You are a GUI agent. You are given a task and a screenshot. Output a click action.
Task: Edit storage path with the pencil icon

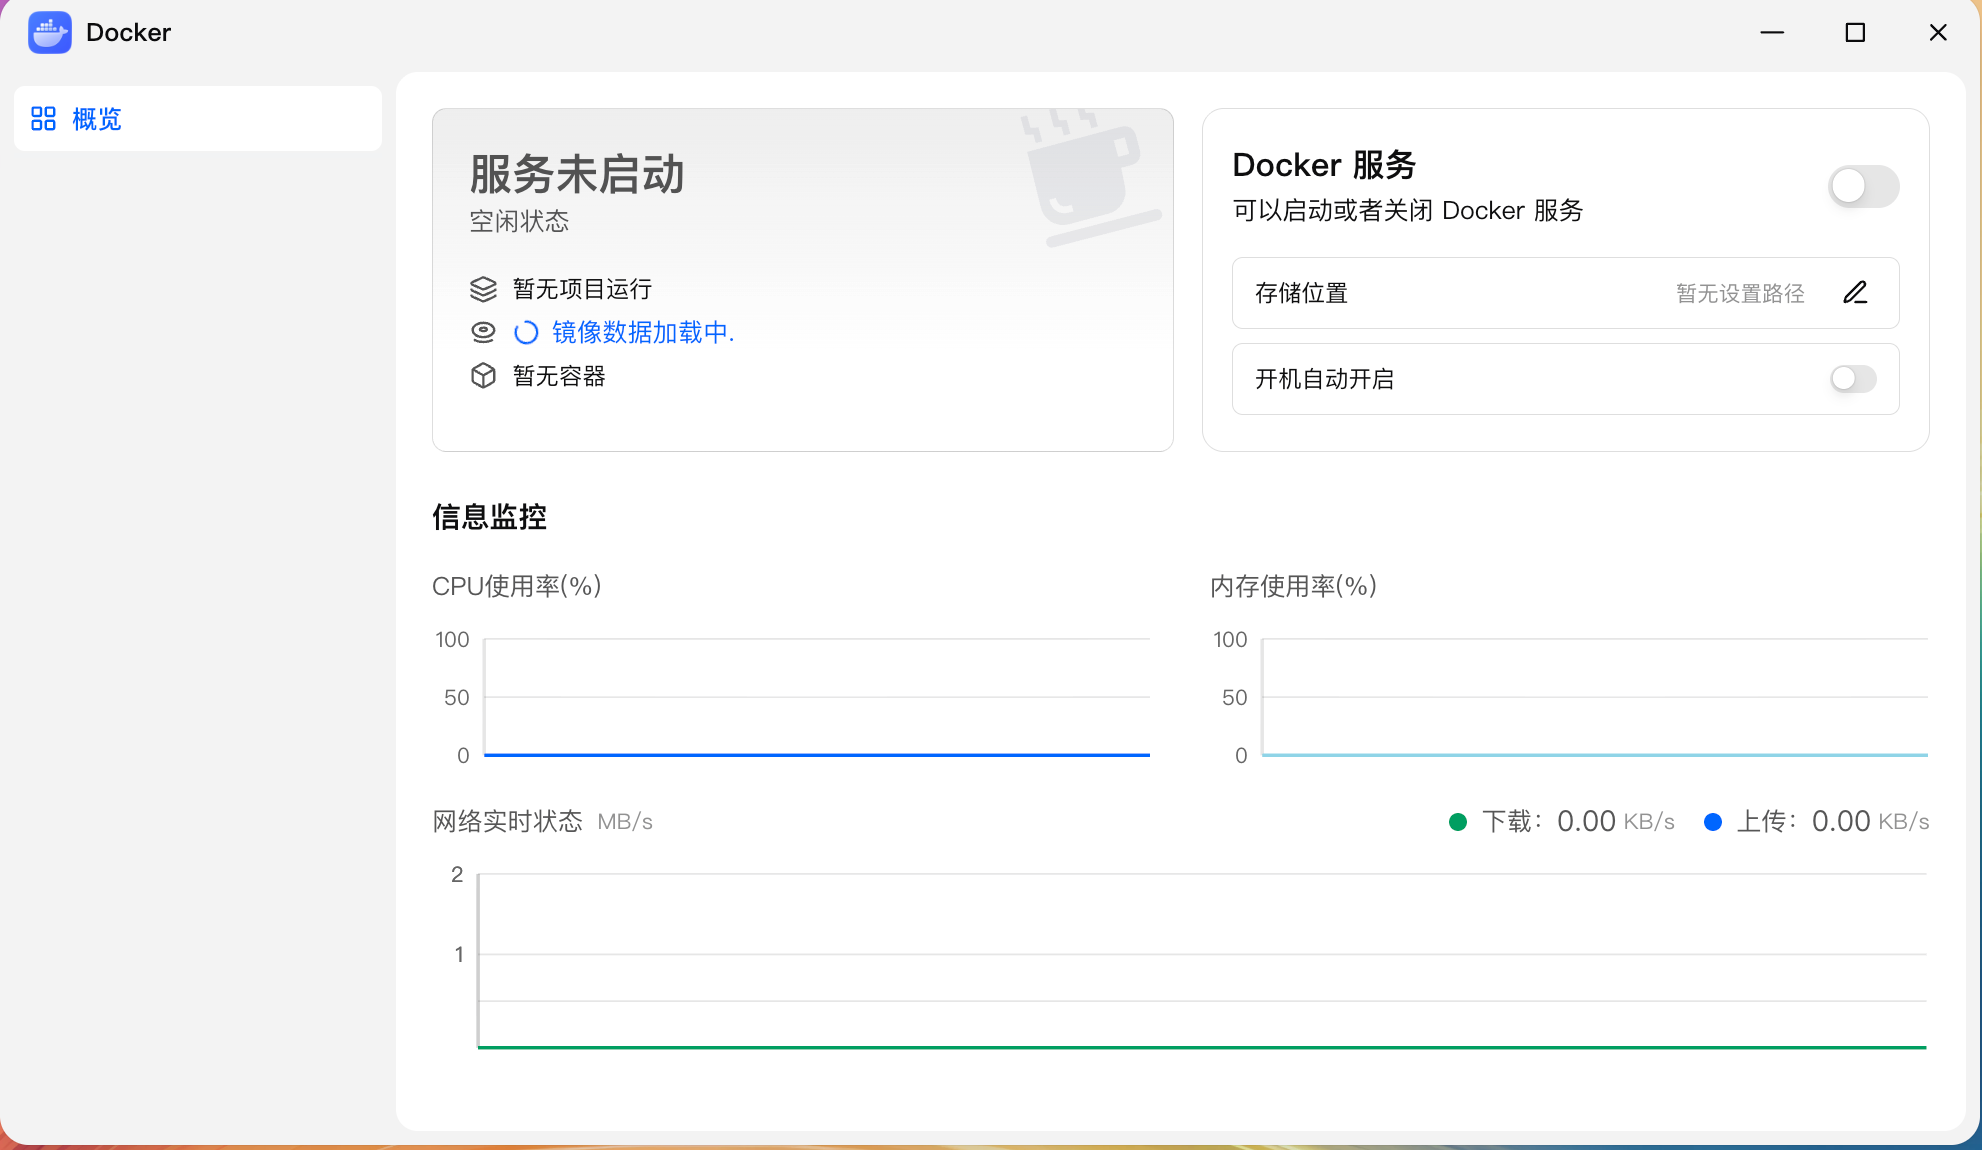(1855, 293)
